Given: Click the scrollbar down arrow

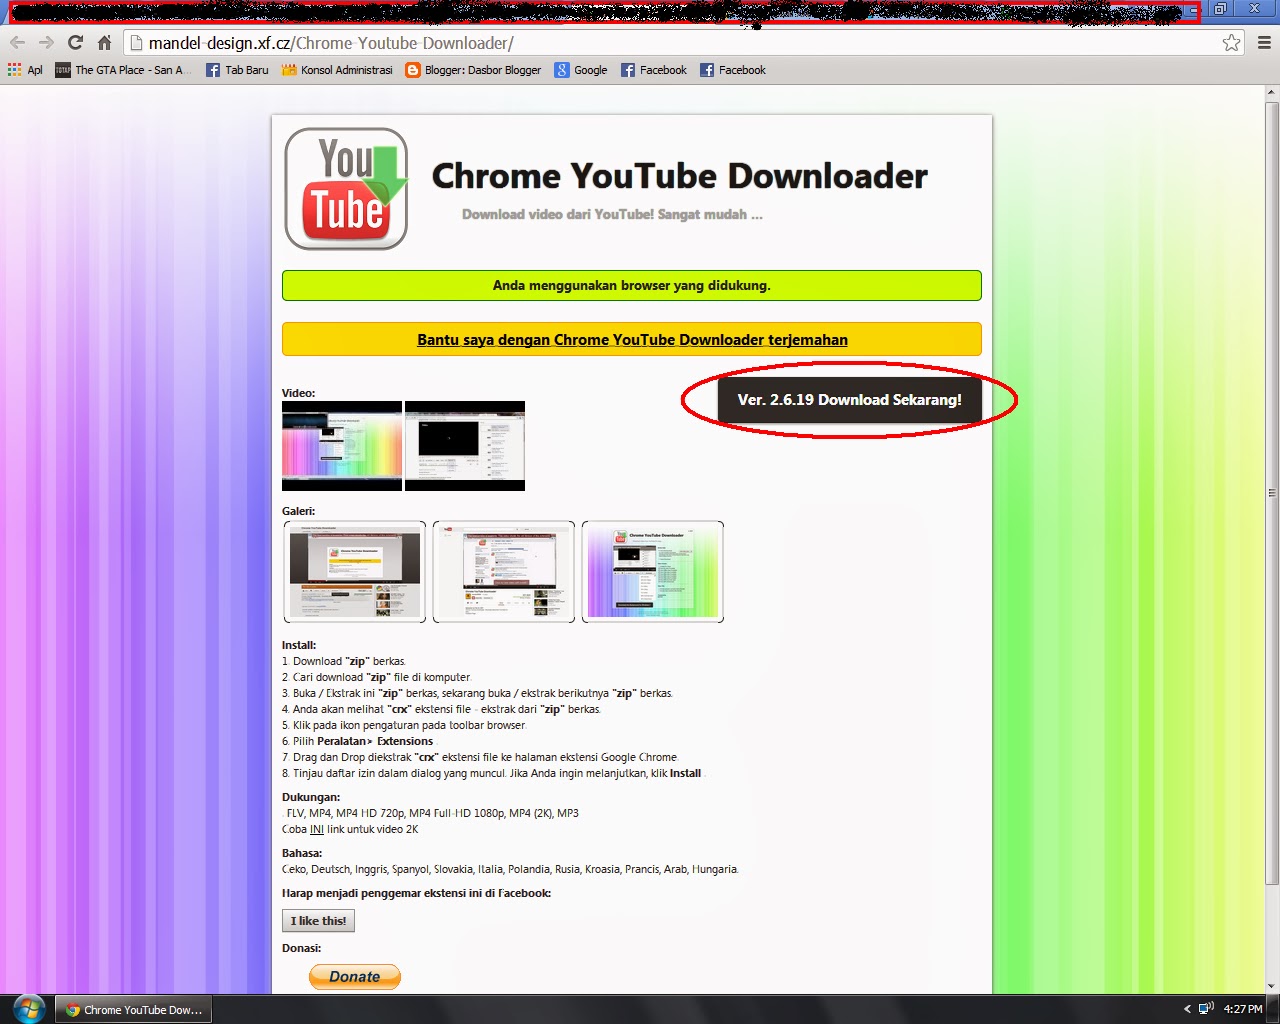Looking at the screenshot, I should [1272, 986].
